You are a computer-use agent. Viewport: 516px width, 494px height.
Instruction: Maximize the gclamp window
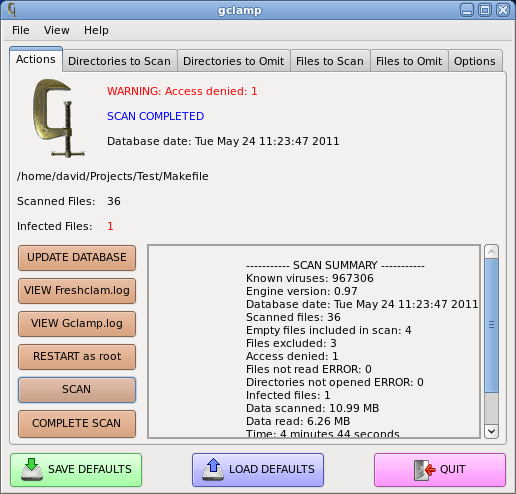[485, 10]
